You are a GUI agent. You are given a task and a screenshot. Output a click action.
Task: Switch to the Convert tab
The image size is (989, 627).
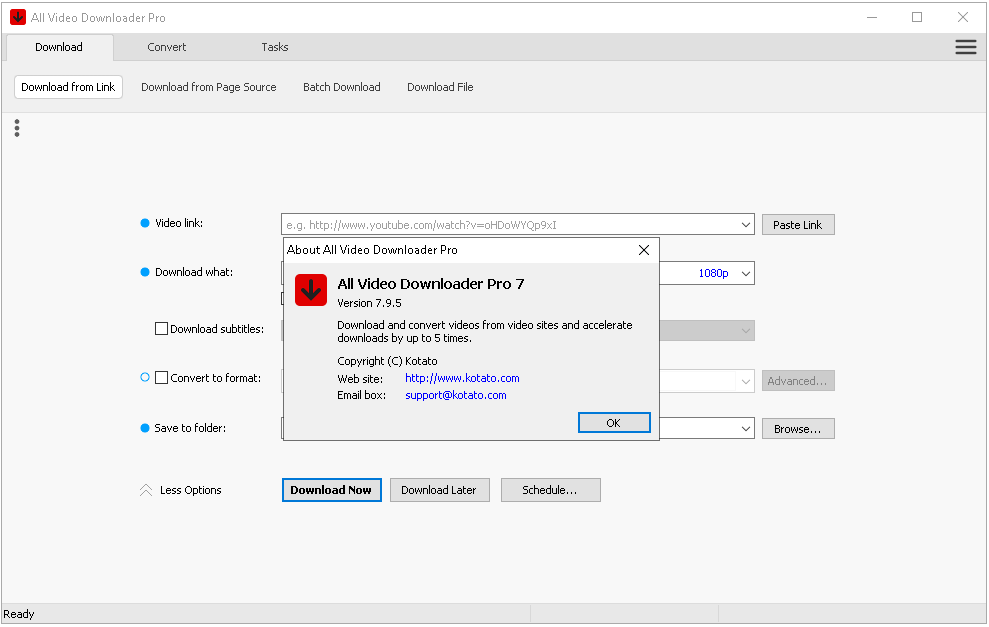point(167,47)
